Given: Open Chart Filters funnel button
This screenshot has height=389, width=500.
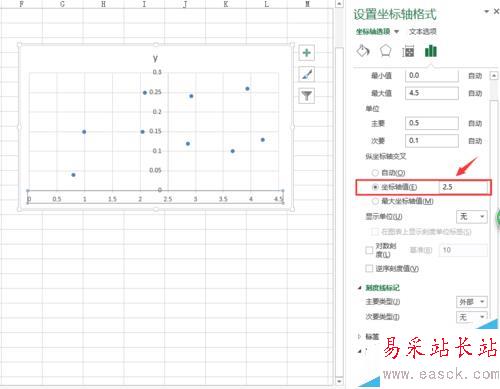Looking at the screenshot, I should pyautogui.click(x=306, y=96).
